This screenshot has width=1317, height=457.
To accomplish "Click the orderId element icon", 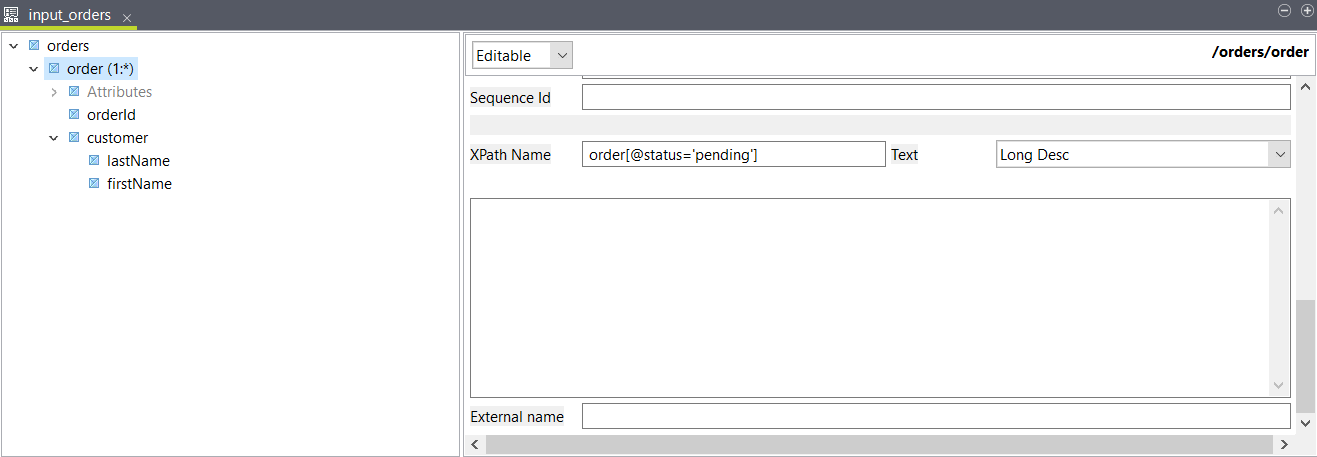I will coord(74,115).
